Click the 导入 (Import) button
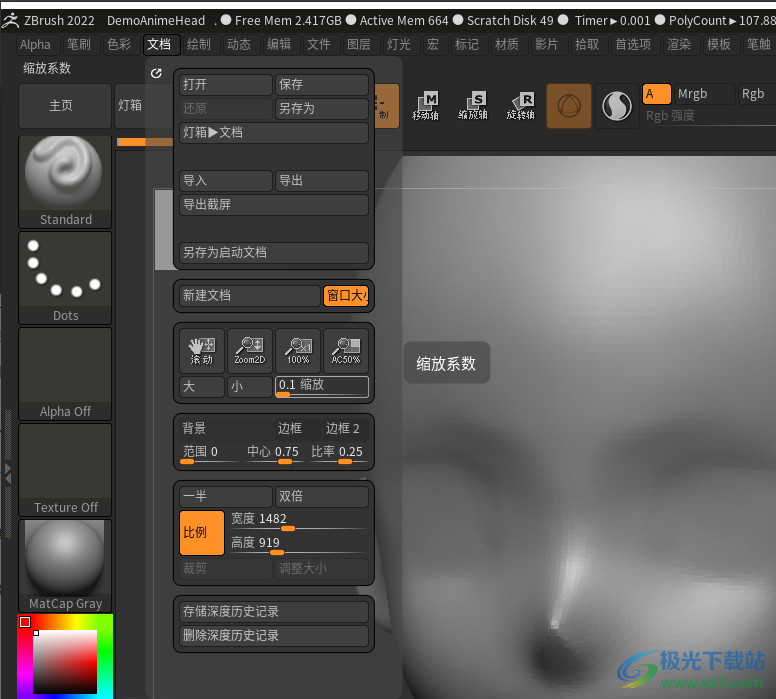The width and height of the screenshot is (776, 699). coord(226,180)
